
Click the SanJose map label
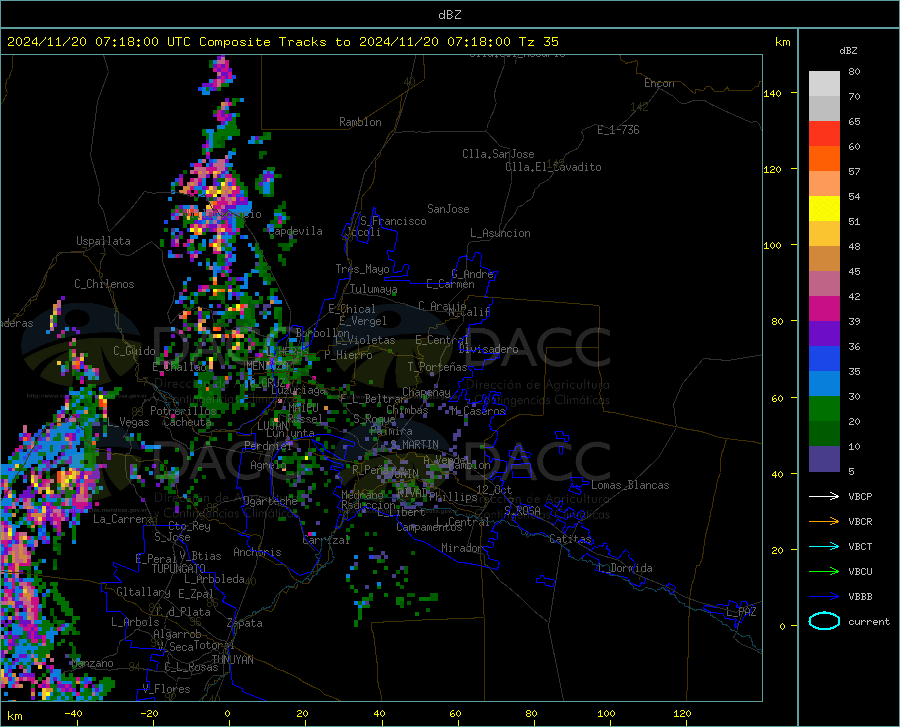click(448, 209)
